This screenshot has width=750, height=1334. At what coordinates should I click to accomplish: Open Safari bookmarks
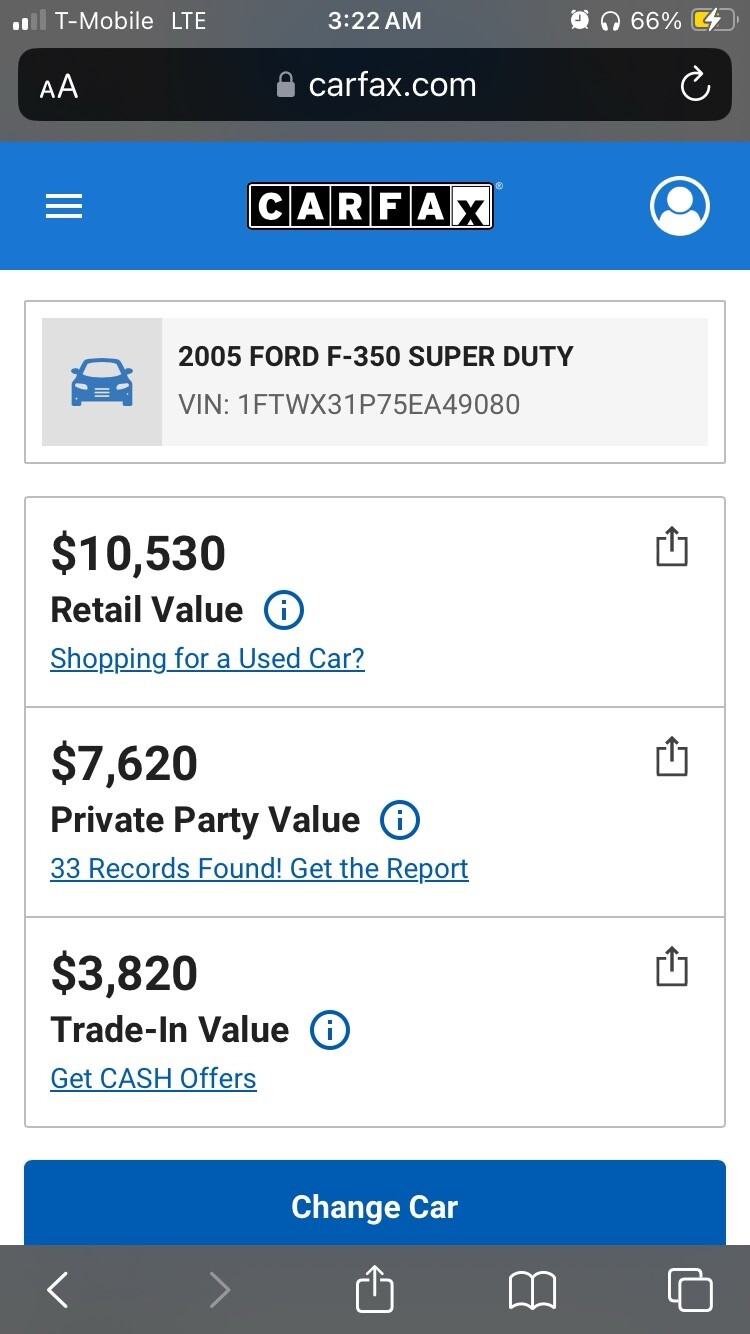coord(532,1290)
